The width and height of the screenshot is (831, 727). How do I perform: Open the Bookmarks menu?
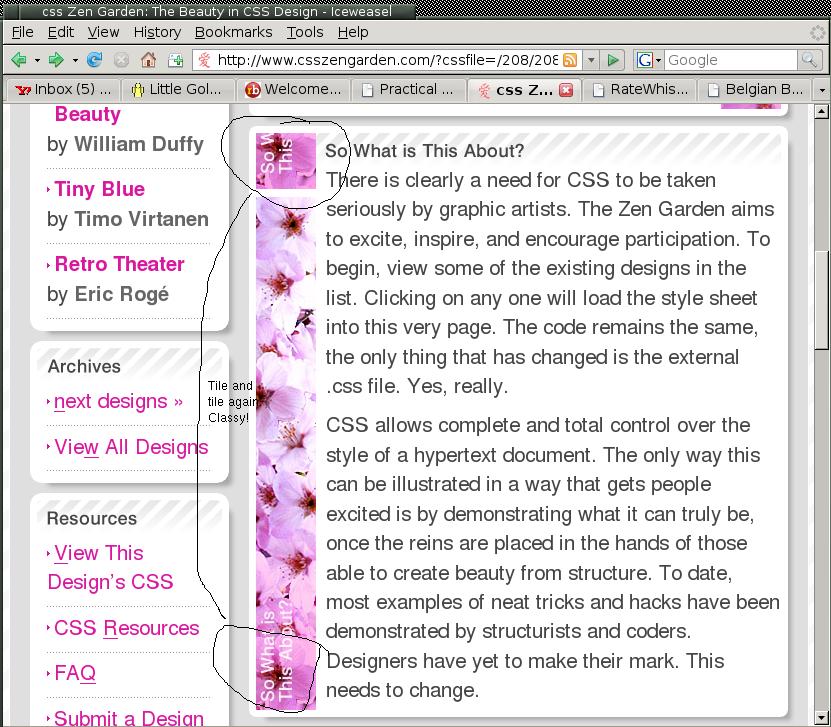point(234,32)
